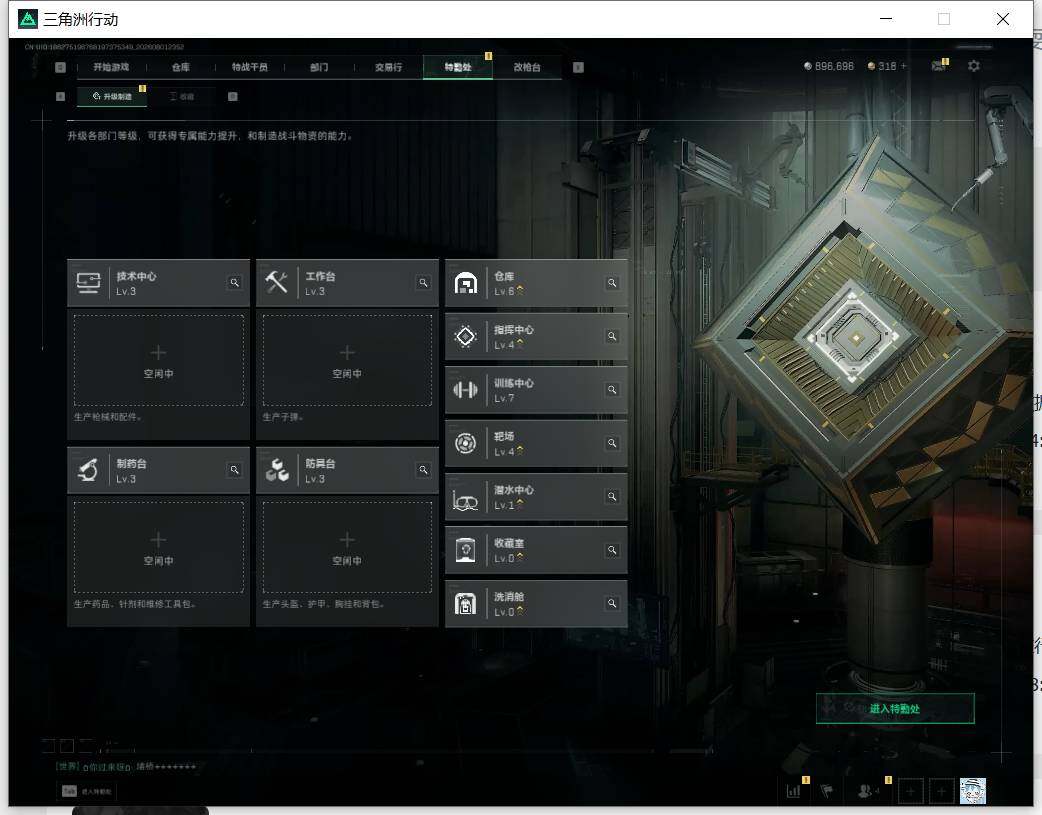
Task: Open the 靶场 Lv.4 department card
Action: pyautogui.click(x=536, y=443)
